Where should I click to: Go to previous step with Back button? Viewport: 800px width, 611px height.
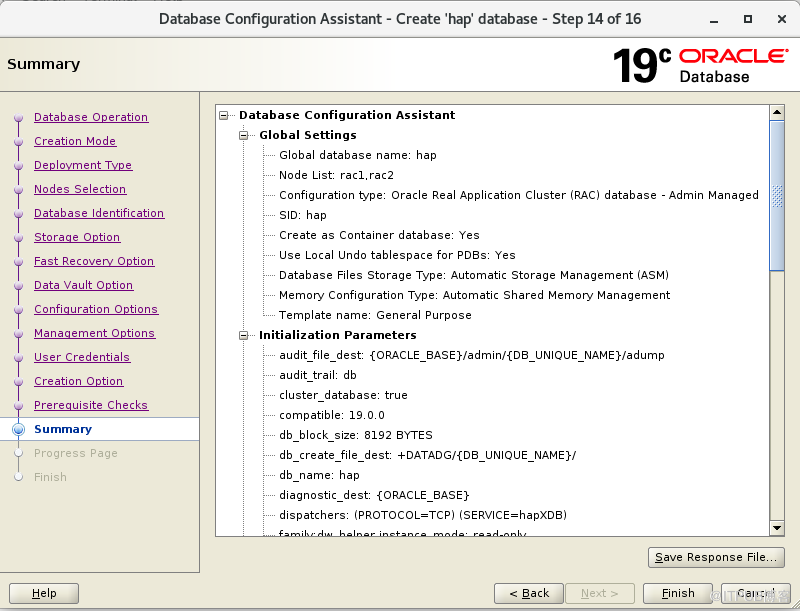pyautogui.click(x=529, y=593)
